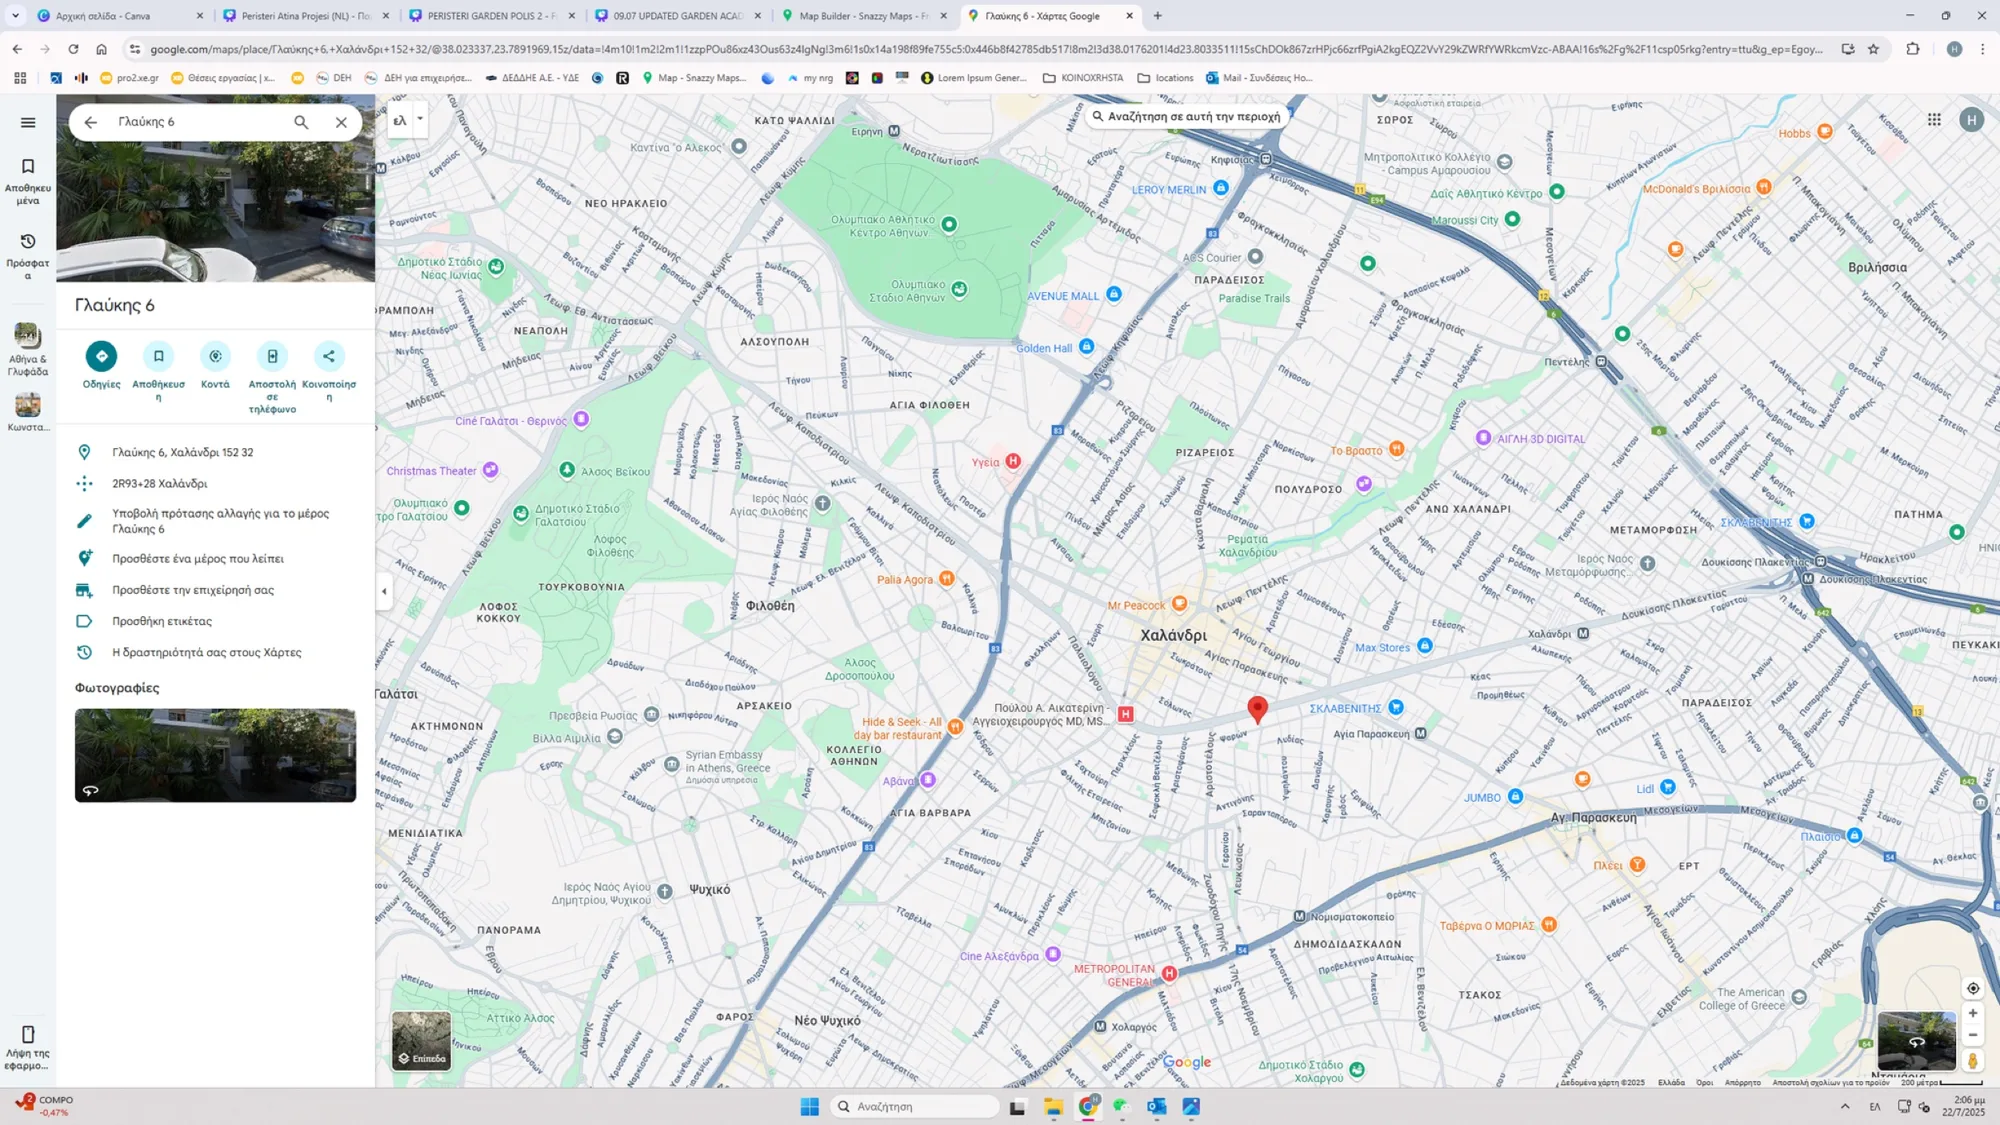
Task: Click the zoom out minus button
Action: [x=1972, y=1036]
